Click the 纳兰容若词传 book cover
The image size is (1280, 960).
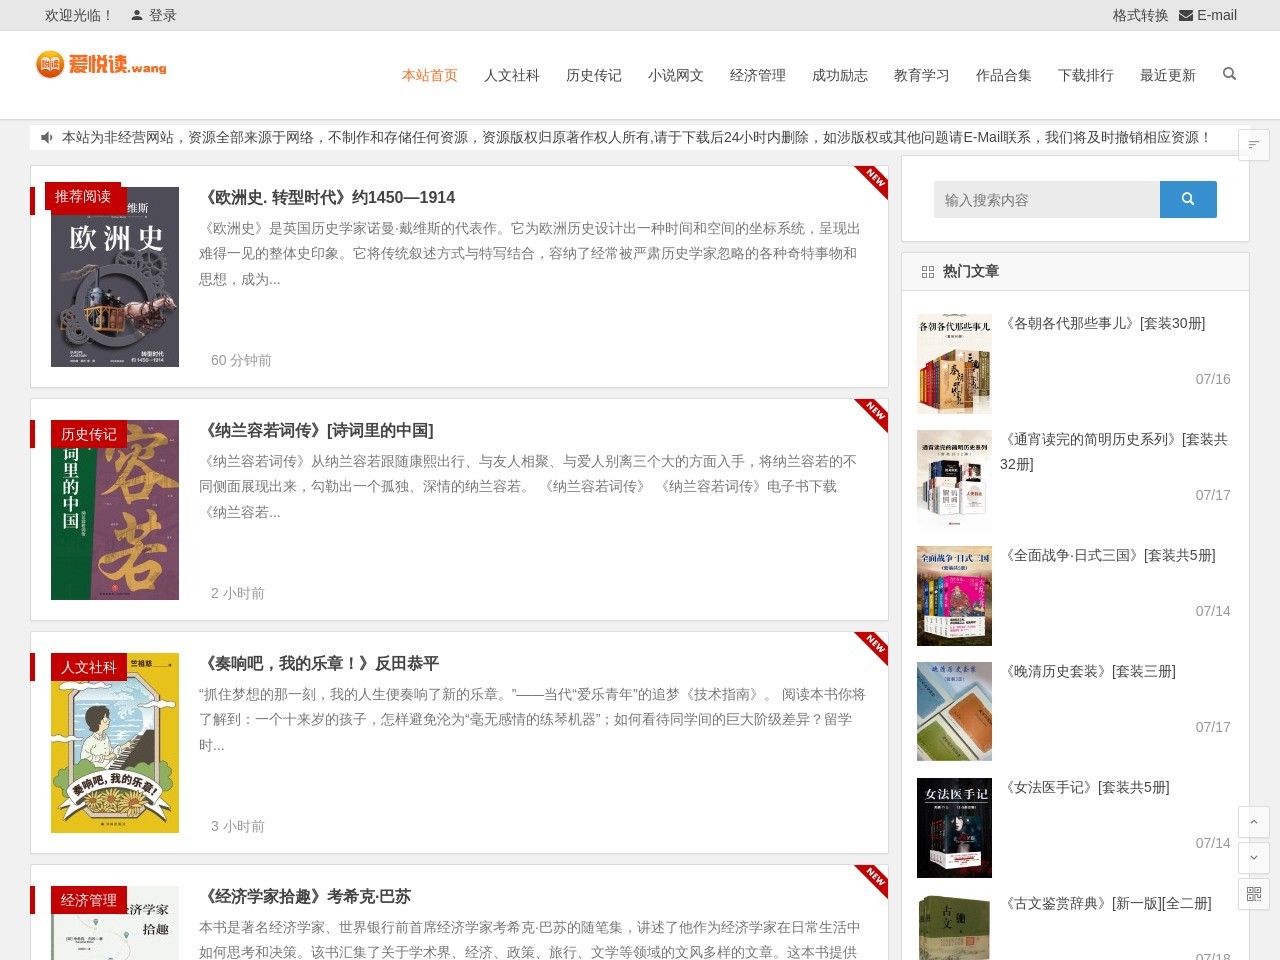coord(115,510)
